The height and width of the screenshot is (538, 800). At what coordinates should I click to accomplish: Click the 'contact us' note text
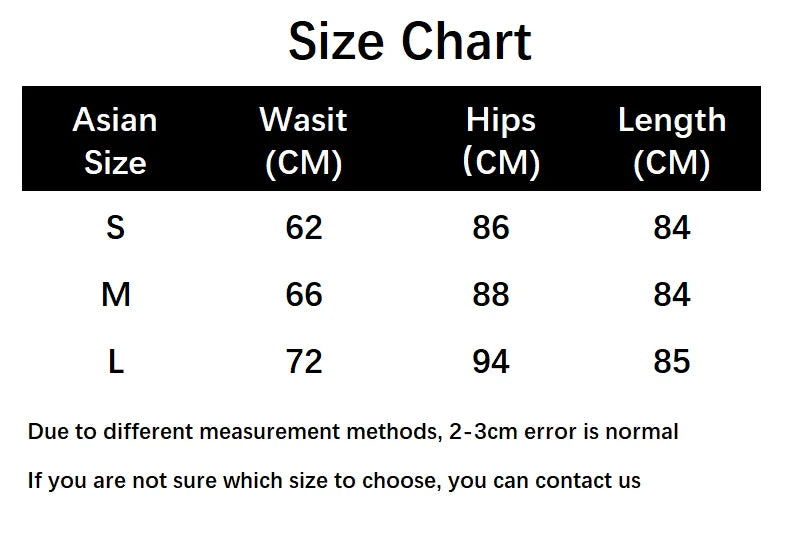[334, 481]
